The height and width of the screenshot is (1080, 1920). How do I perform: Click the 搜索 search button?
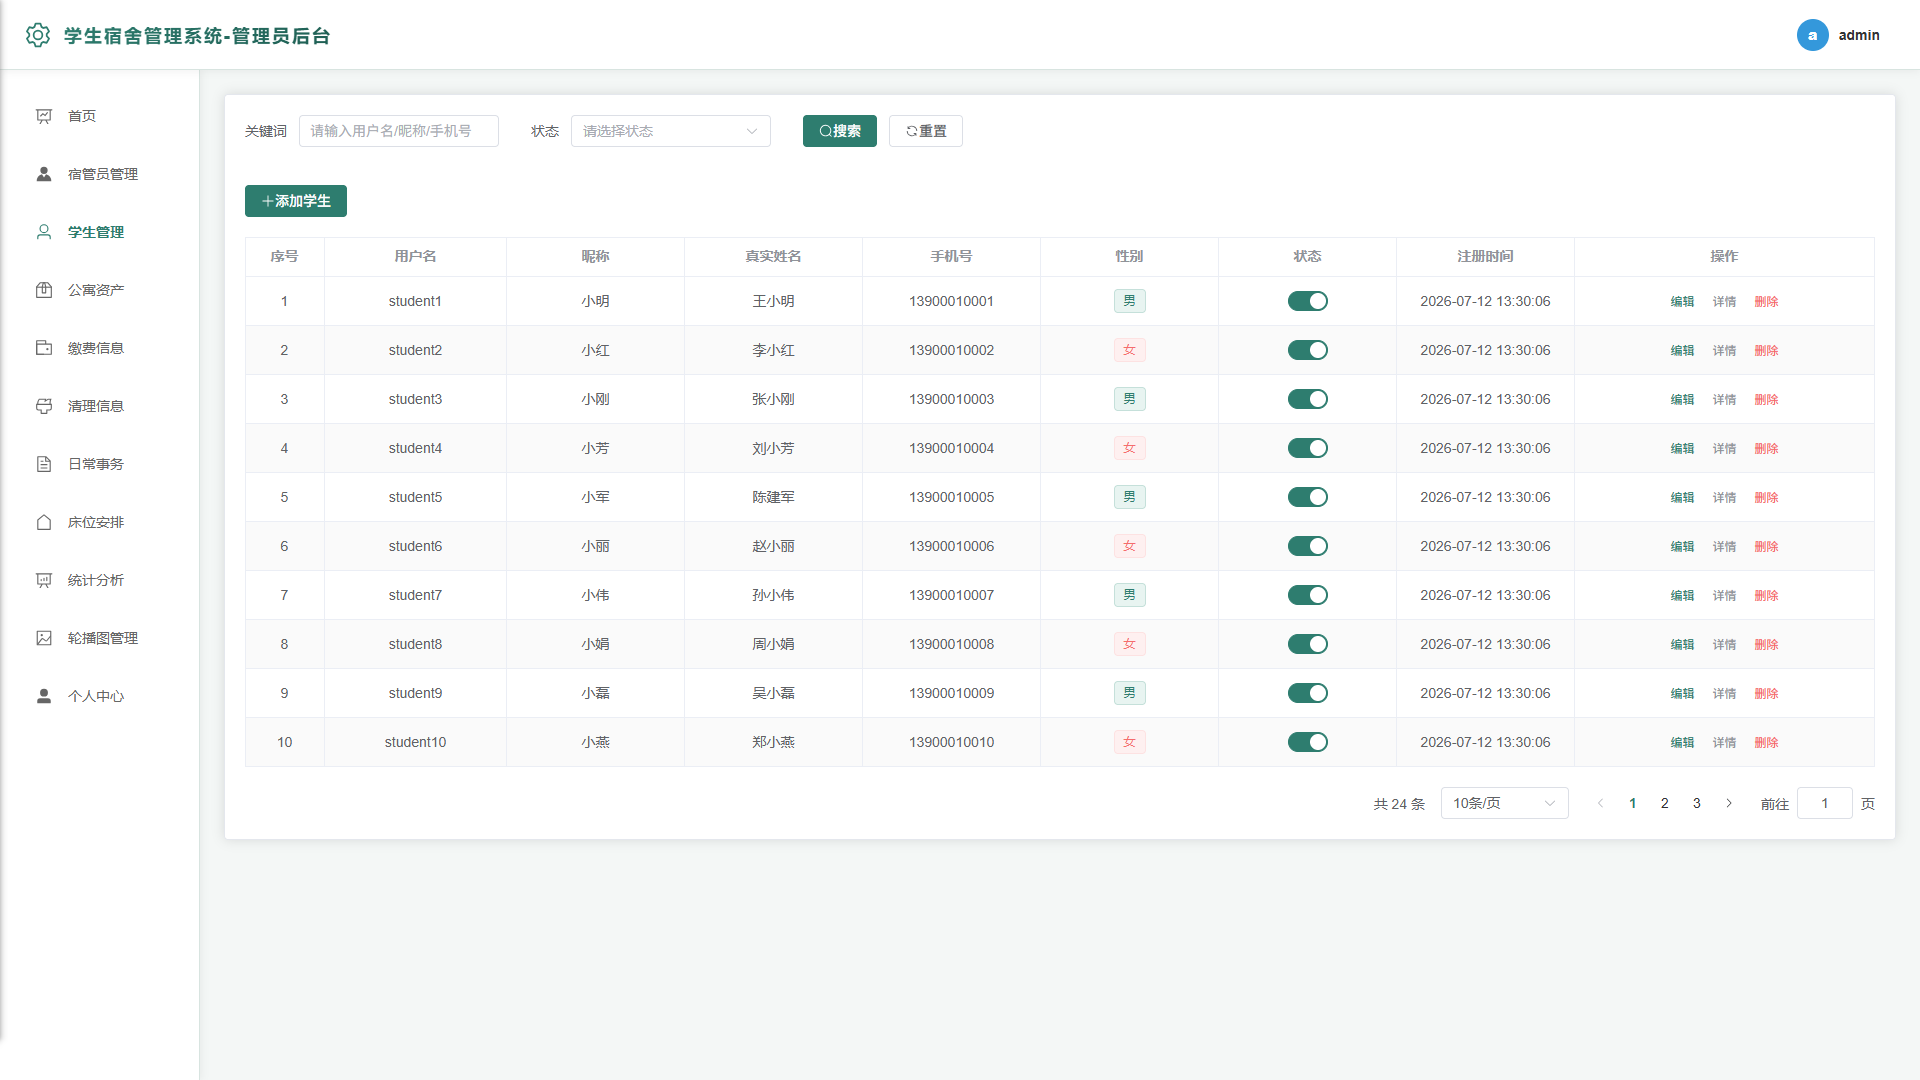point(839,131)
